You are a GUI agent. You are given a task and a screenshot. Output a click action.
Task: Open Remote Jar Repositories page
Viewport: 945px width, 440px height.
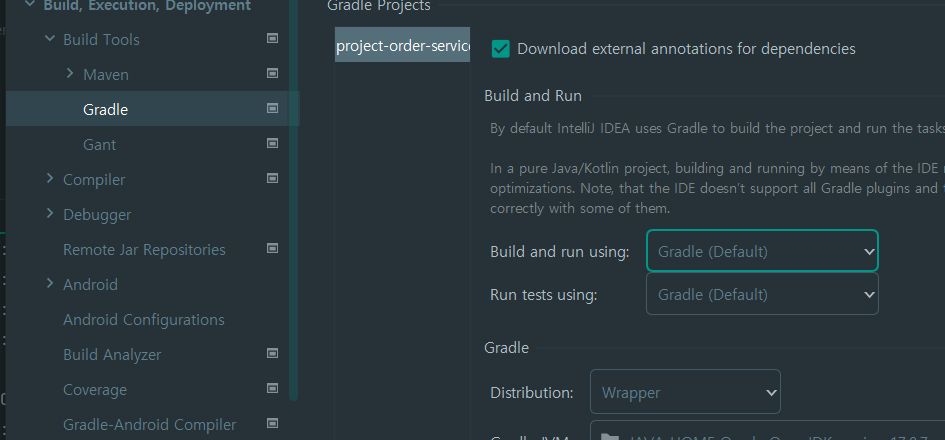(144, 250)
